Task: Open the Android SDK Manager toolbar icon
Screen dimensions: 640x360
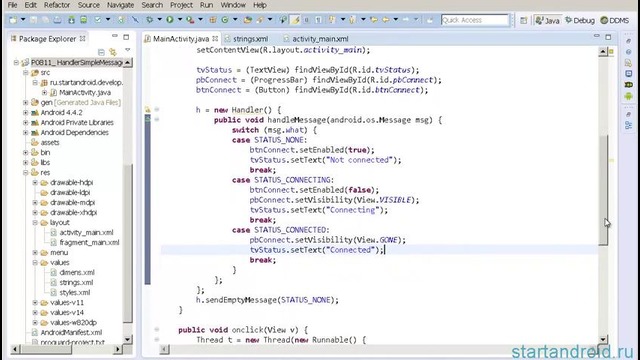Action: (71, 20)
